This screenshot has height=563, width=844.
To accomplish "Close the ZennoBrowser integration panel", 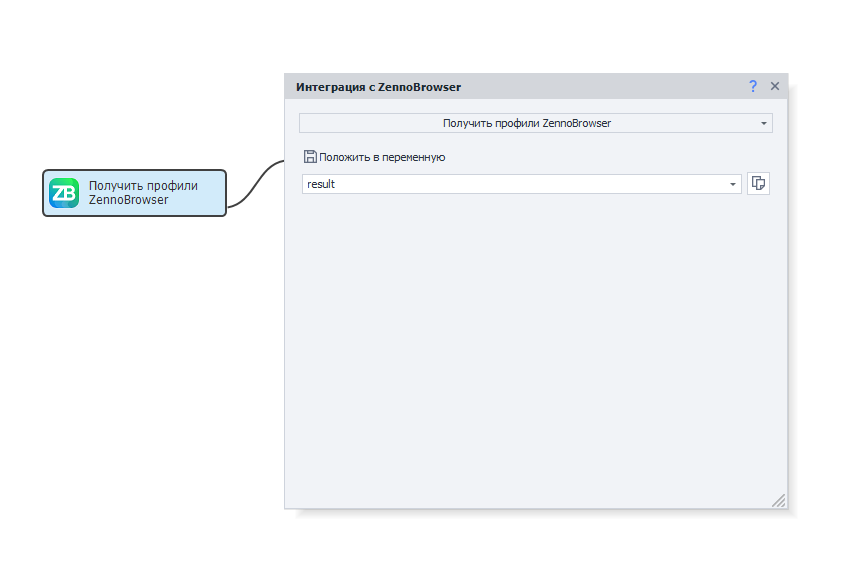I will 774,87.
